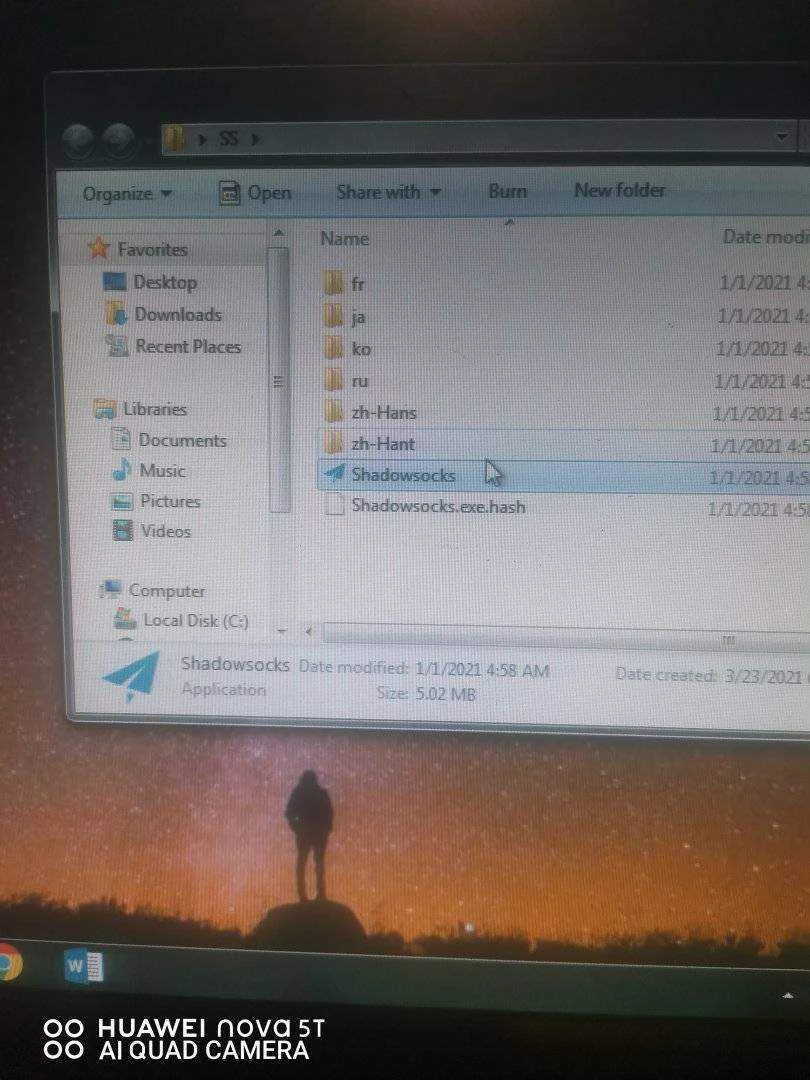Click the Open toolbar button

coord(256,193)
